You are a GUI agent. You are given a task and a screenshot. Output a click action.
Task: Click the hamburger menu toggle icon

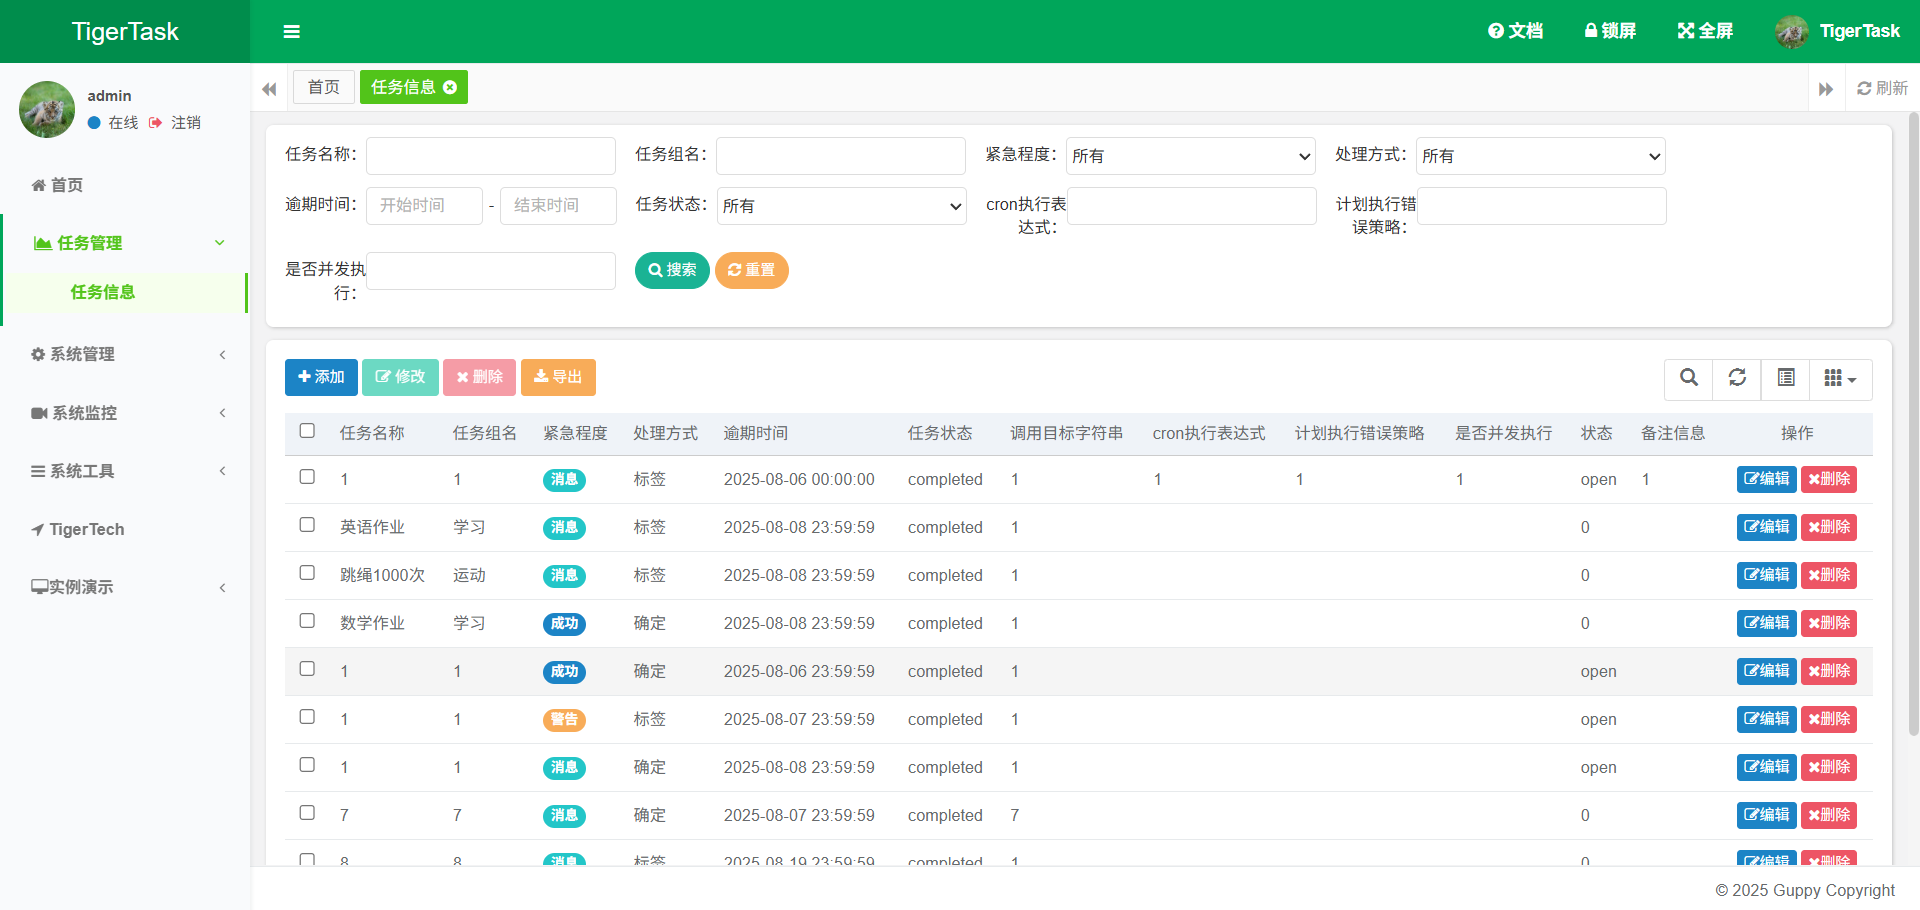click(291, 32)
